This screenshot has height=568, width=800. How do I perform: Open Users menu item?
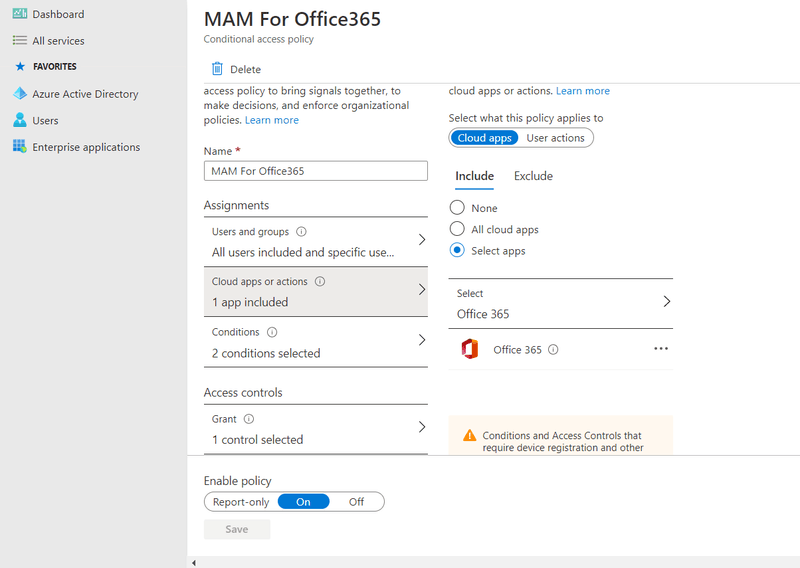pyautogui.click(x=45, y=120)
